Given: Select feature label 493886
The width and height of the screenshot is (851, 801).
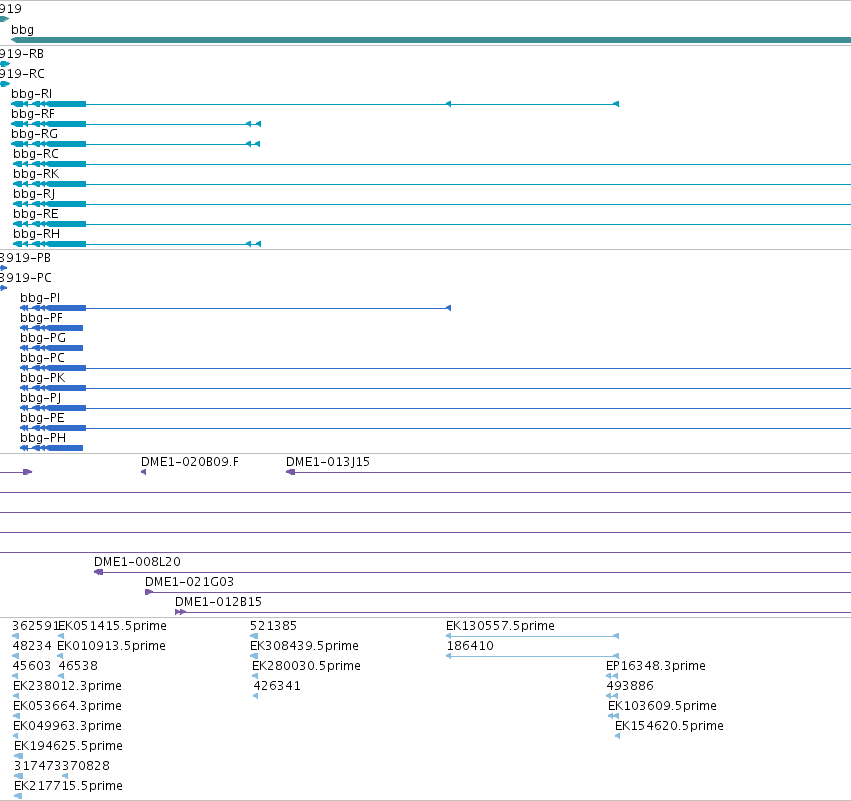Looking at the screenshot, I should point(630,686).
